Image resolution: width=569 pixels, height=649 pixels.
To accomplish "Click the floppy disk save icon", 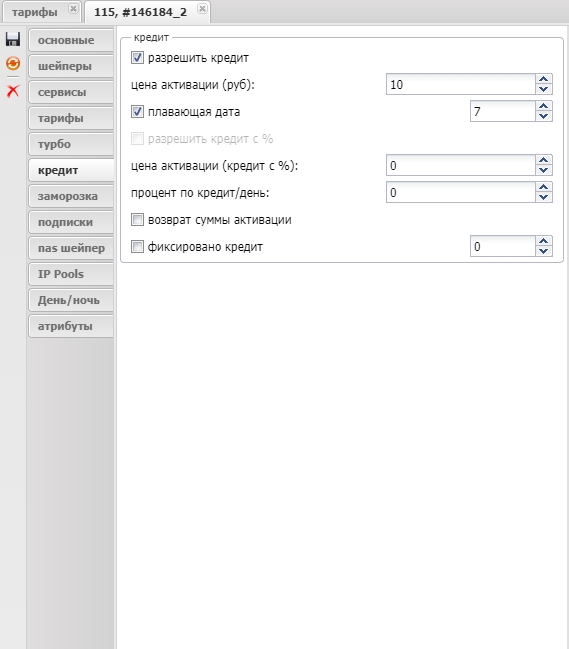I will (x=13, y=39).
